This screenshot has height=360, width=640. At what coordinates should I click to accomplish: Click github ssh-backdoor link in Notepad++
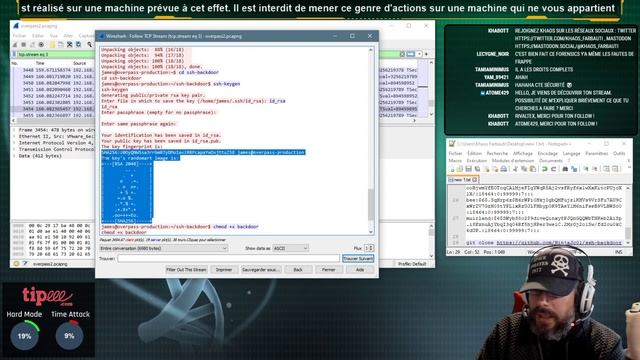(559, 242)
